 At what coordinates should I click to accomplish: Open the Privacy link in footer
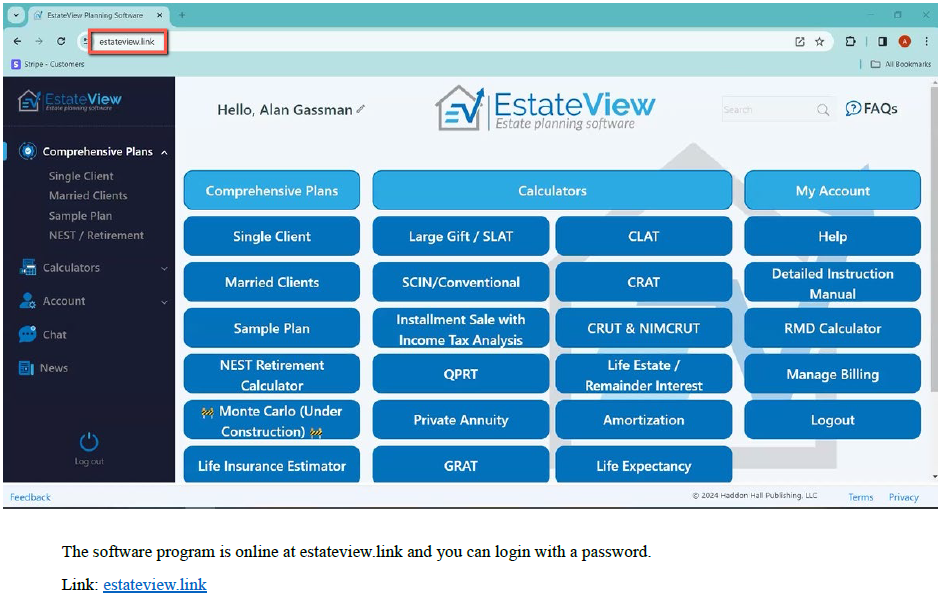[904, 497]
